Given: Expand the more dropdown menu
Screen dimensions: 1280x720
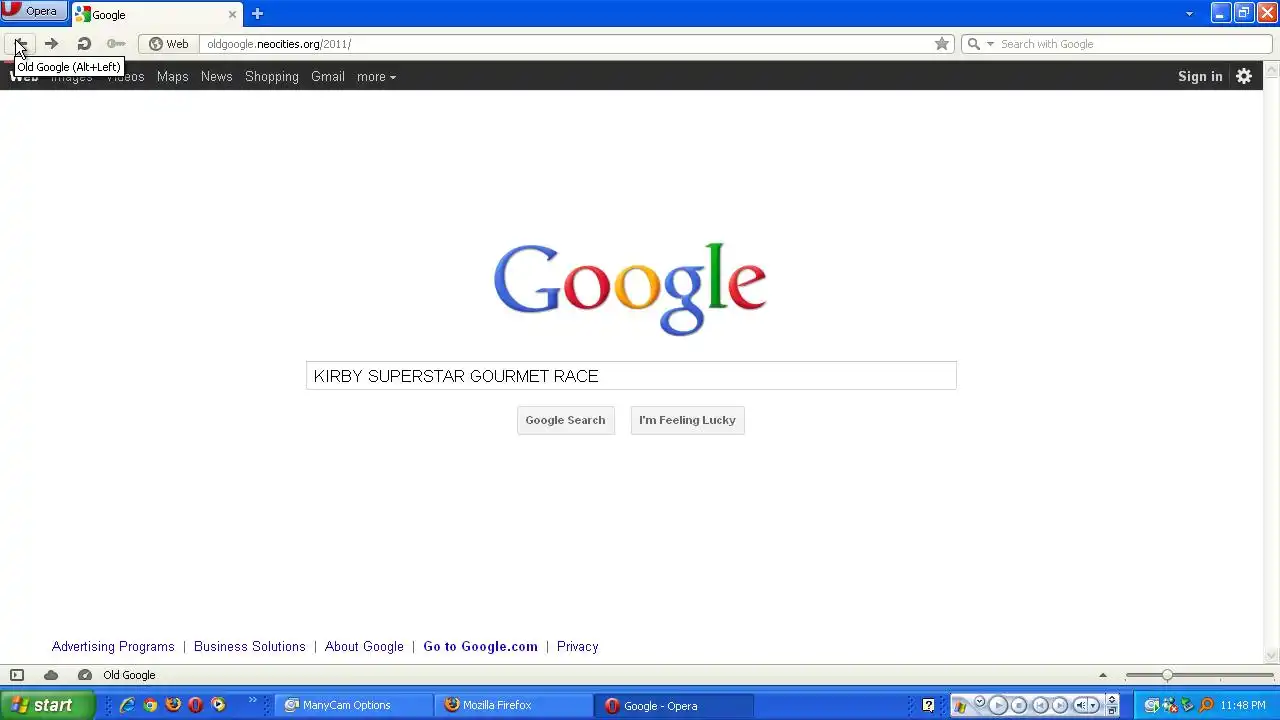Looking at the screenshot, I should point(376,77).
